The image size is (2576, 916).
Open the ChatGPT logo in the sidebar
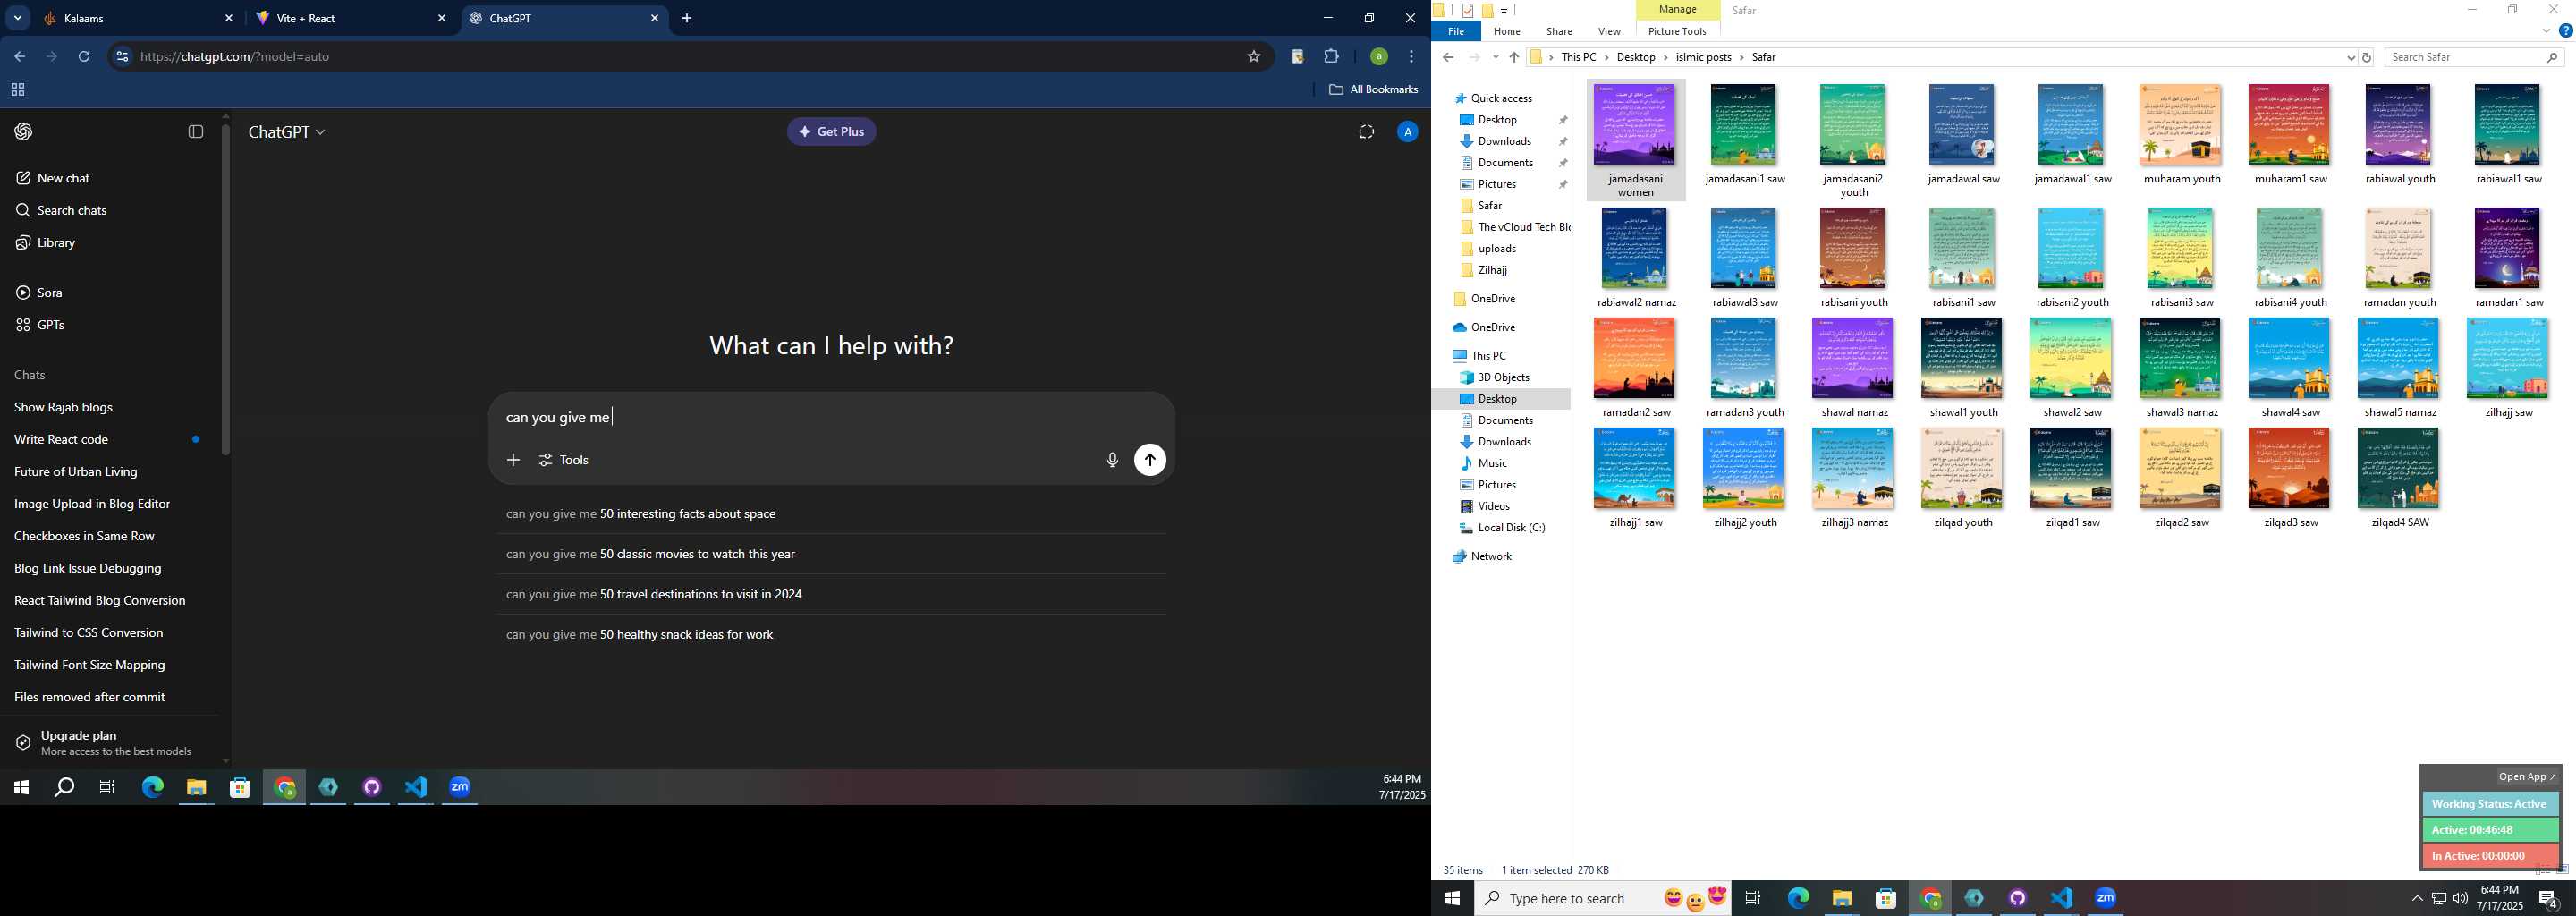(x=23, y=132)
